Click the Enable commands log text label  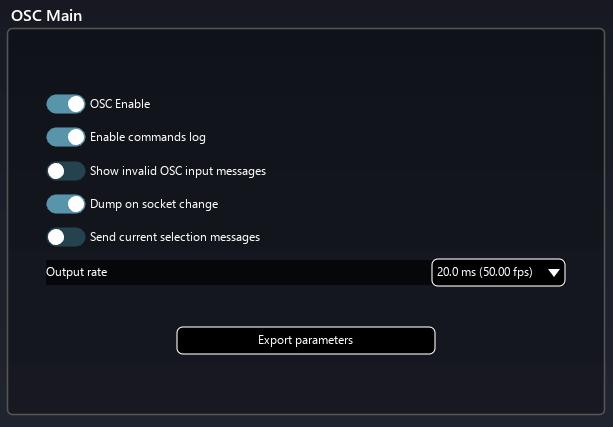tap(148, 137)
